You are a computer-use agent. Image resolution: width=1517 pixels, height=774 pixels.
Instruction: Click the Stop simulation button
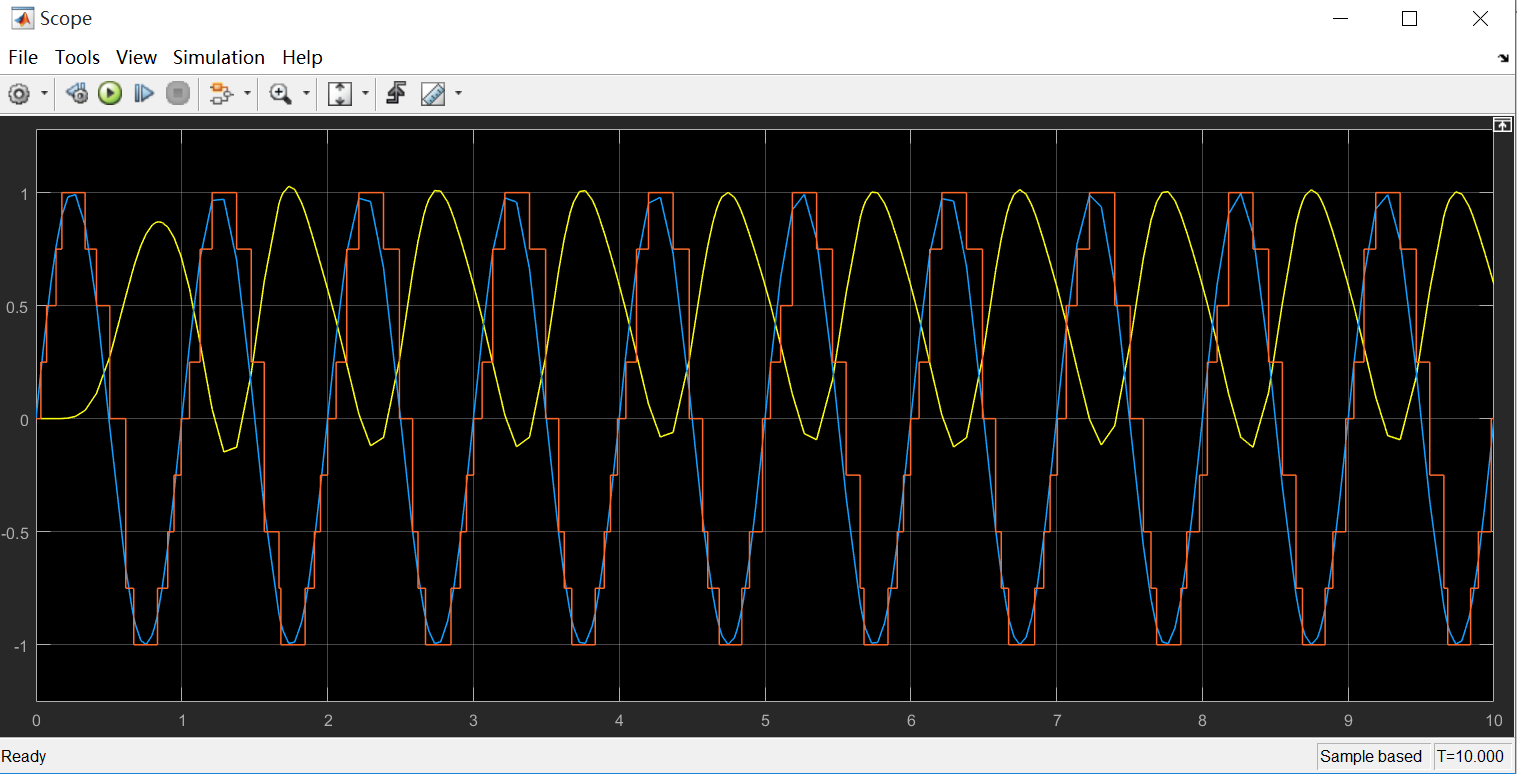click(x=178, y=94)
